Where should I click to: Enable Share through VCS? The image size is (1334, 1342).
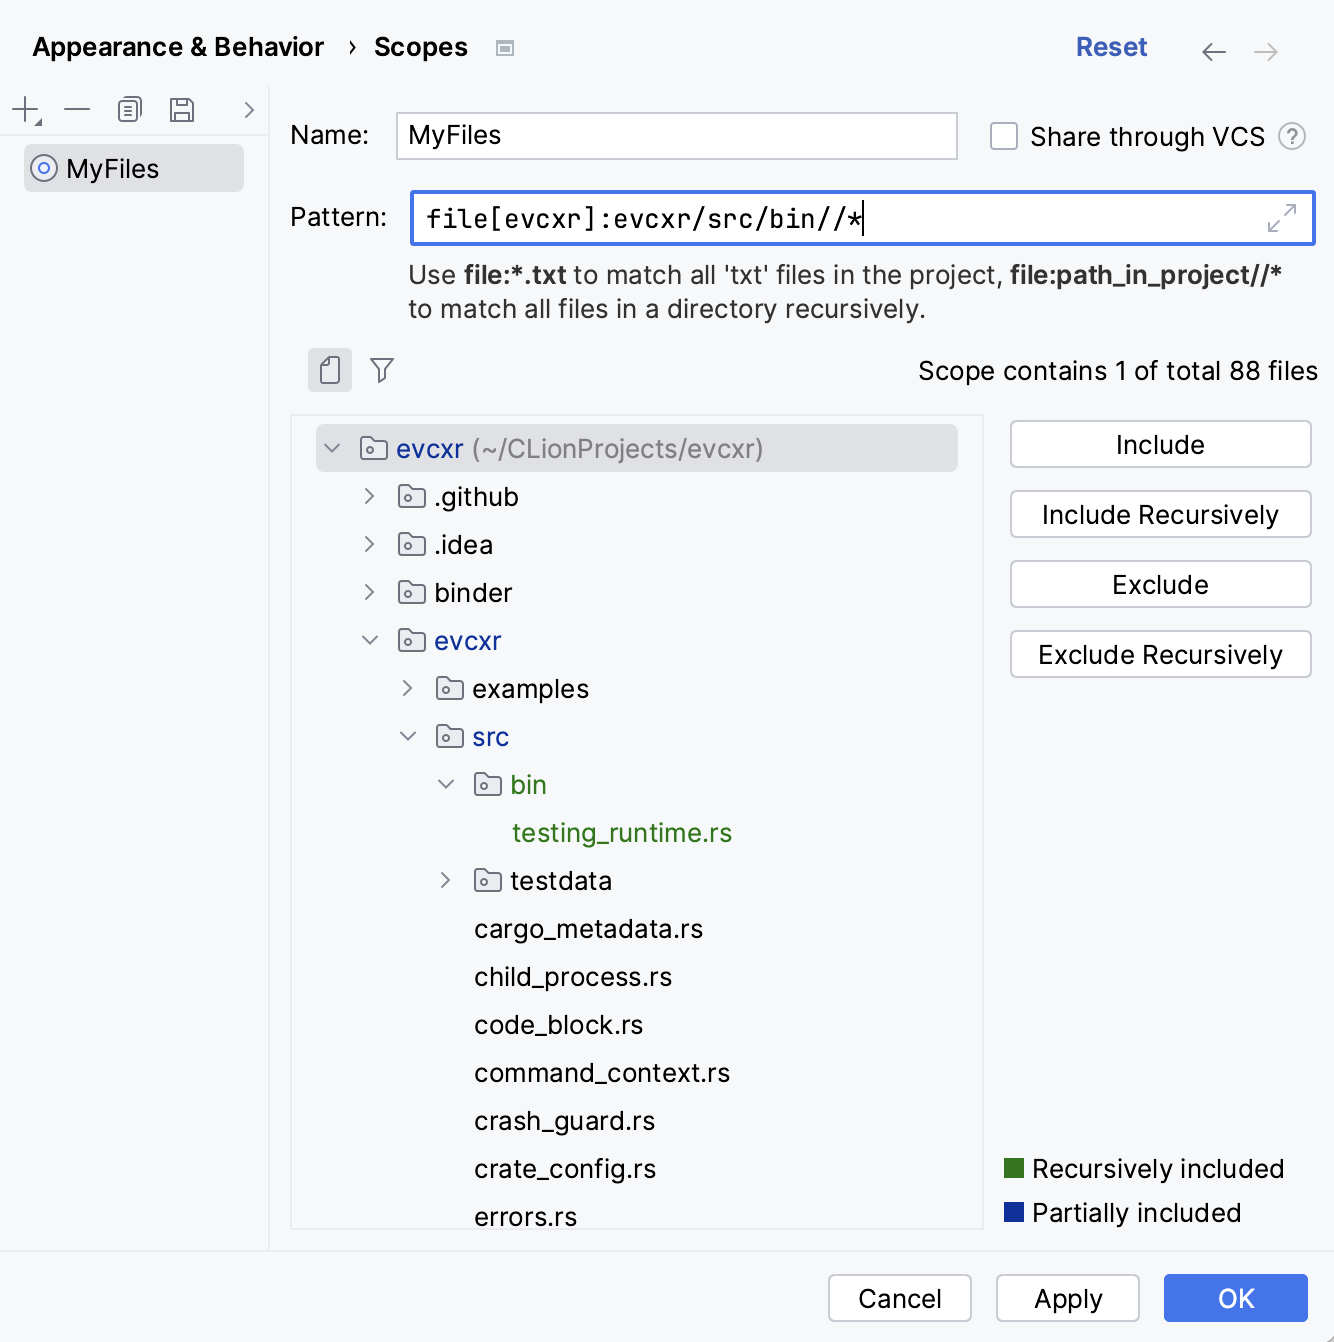click(1003, 136)
